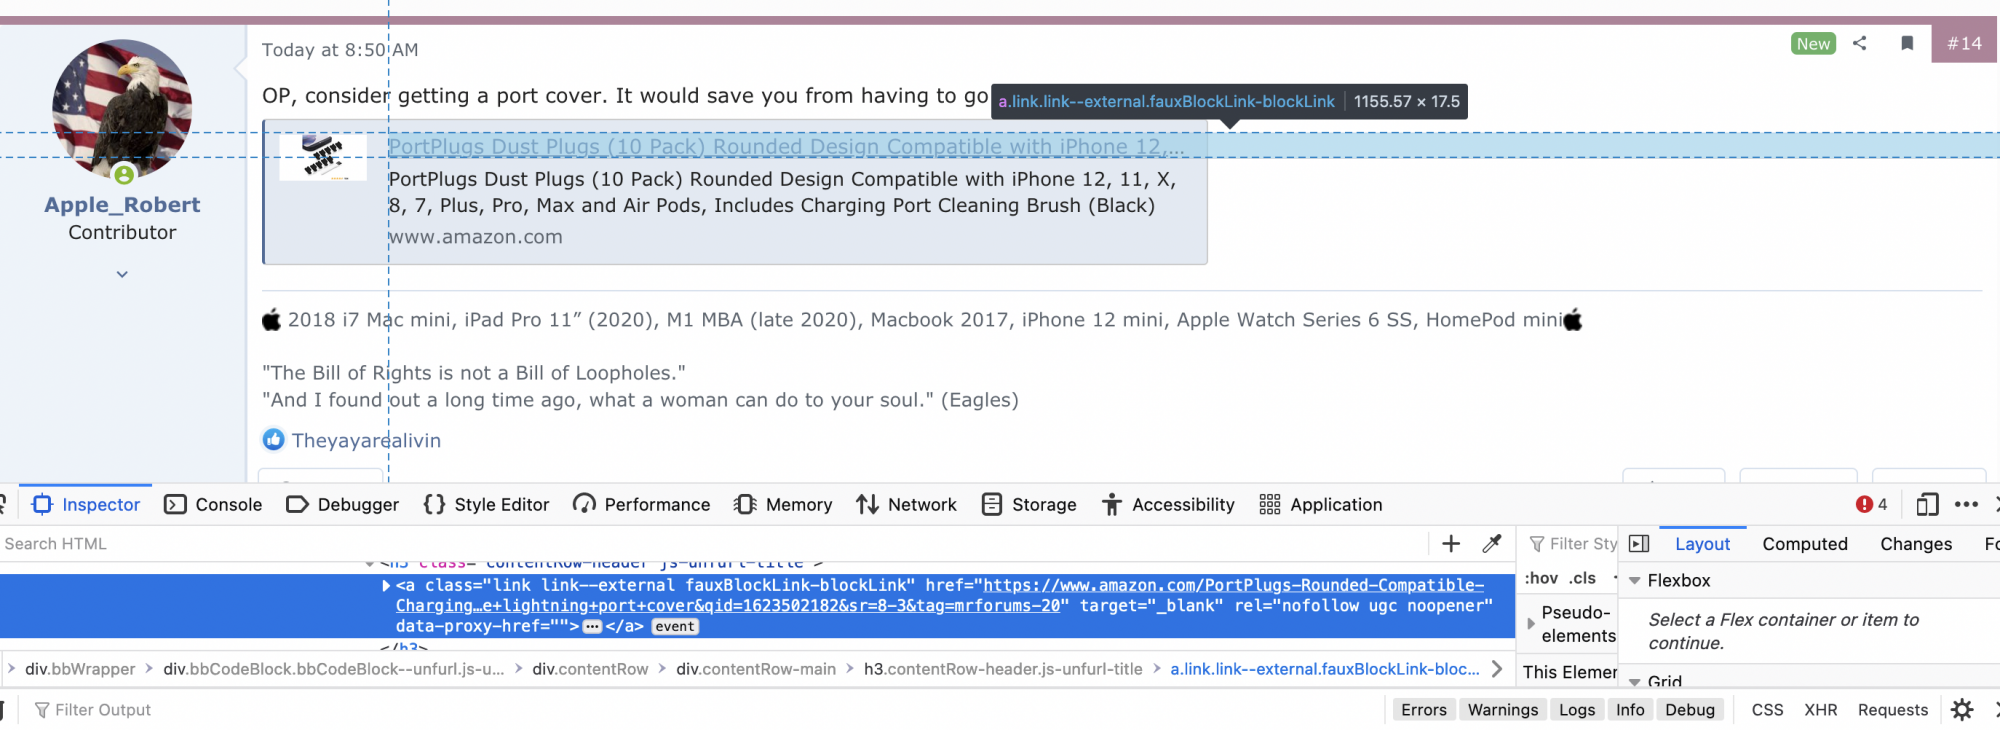Screen dimensions: 2000x730
Task: Toggle the CSS console filter
Action: coord(1767,710)
